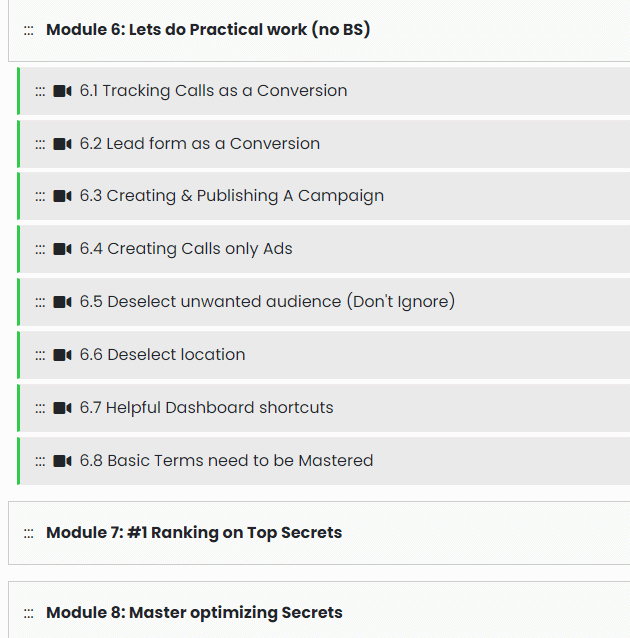Click video icon for 6.6 Deselect location
The image size is (630, 638).
pos(62,355)
